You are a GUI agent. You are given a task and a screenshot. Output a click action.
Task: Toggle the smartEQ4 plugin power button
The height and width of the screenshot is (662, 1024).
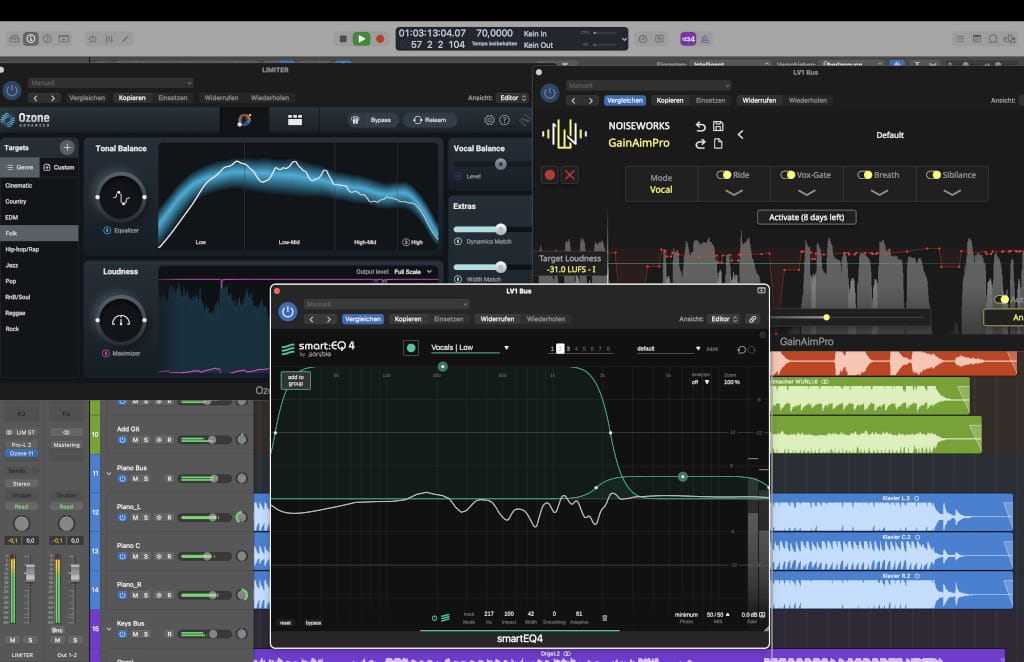pyautogui.click(x=287, y=312)
